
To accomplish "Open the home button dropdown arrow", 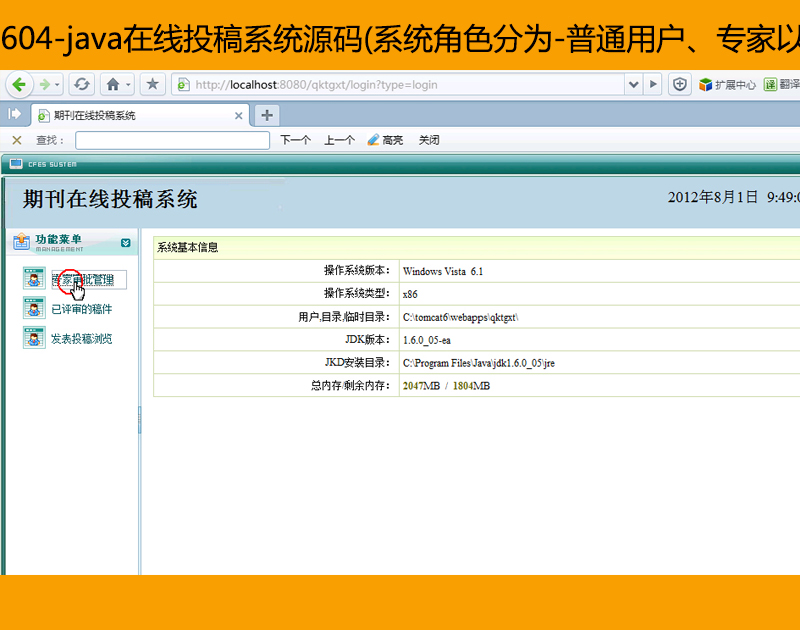I will point(129,85).
